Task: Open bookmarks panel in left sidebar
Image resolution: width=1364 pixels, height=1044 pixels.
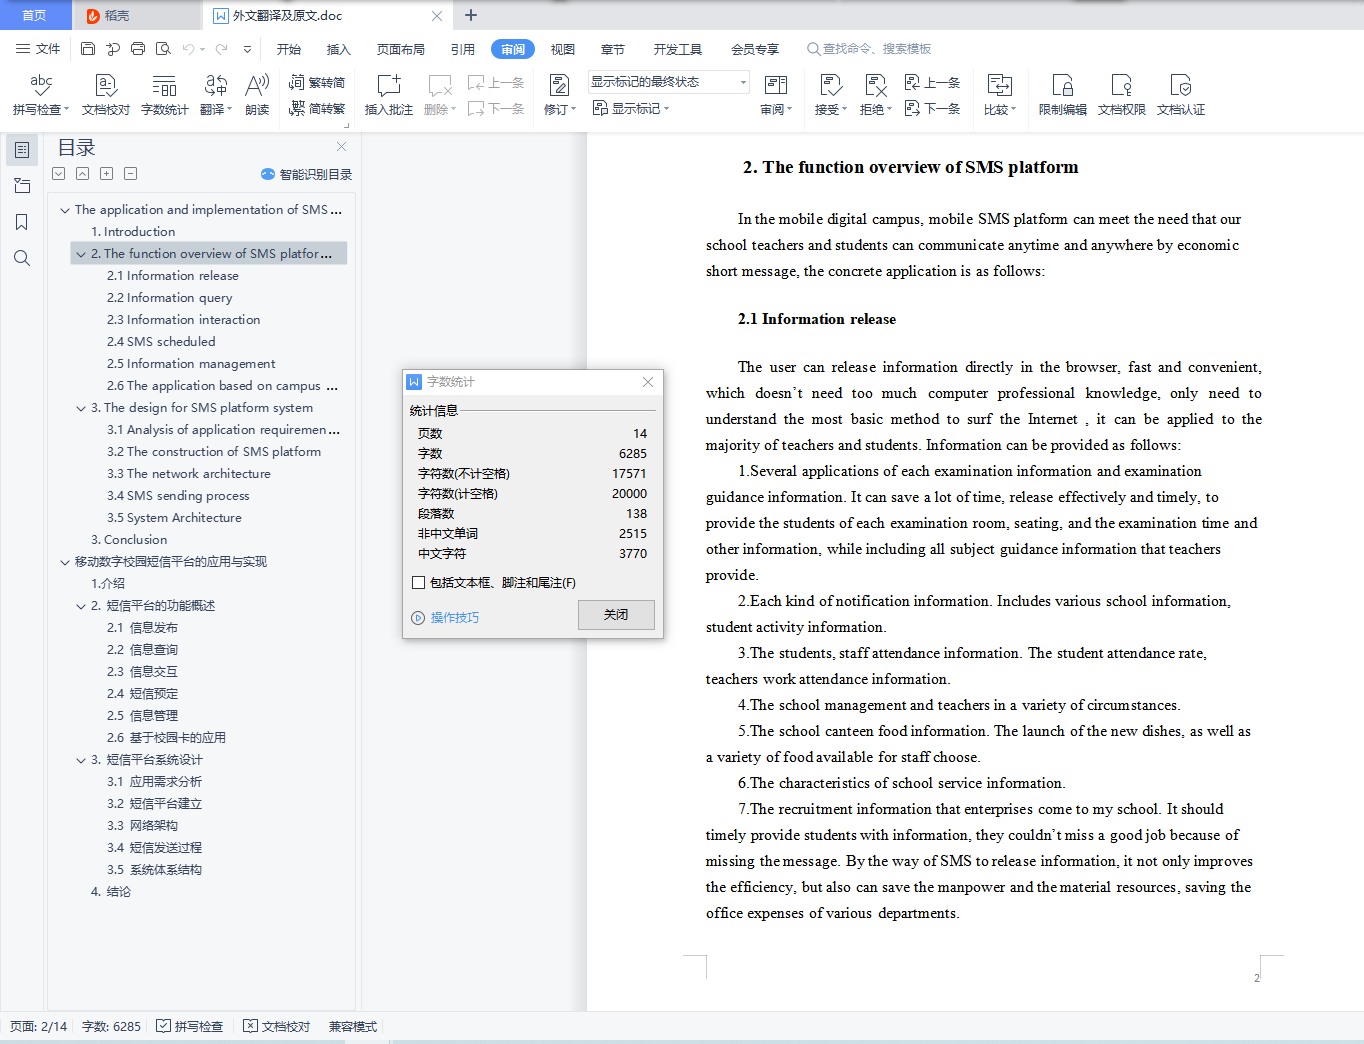Action: coord(22,222)
